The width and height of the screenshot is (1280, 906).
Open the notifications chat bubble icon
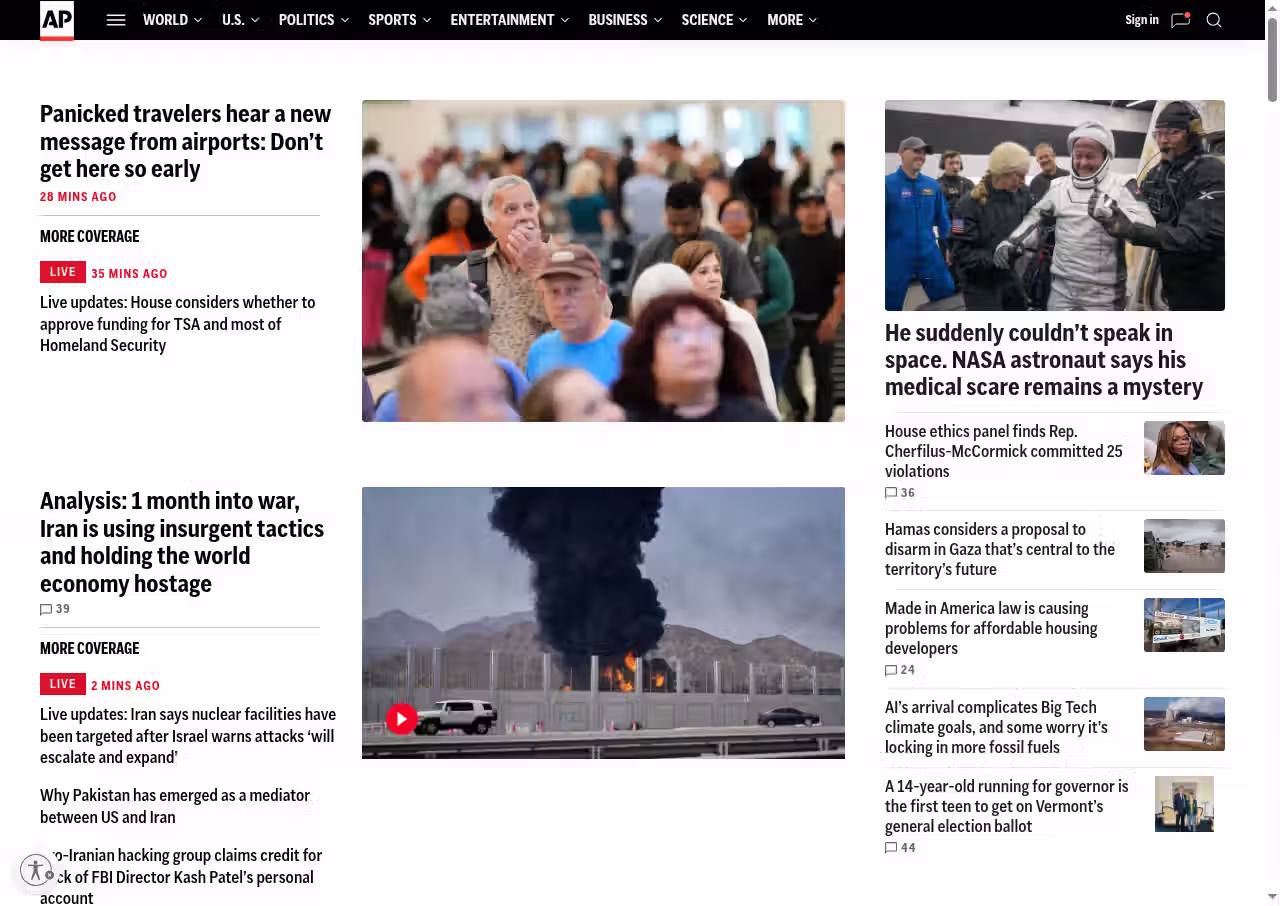[1180, 20]
